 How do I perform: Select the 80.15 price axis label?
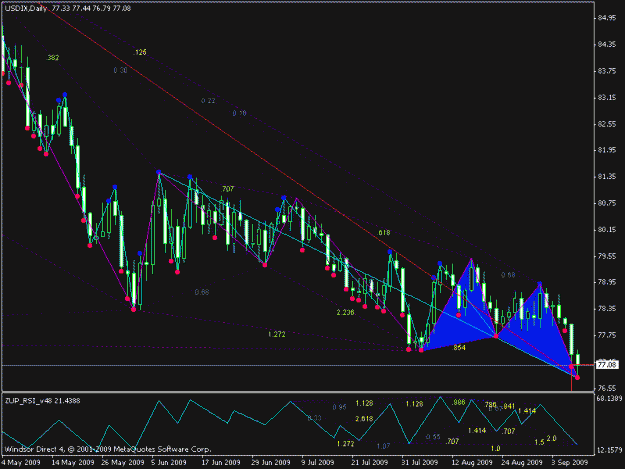click(x=607, y=230)
